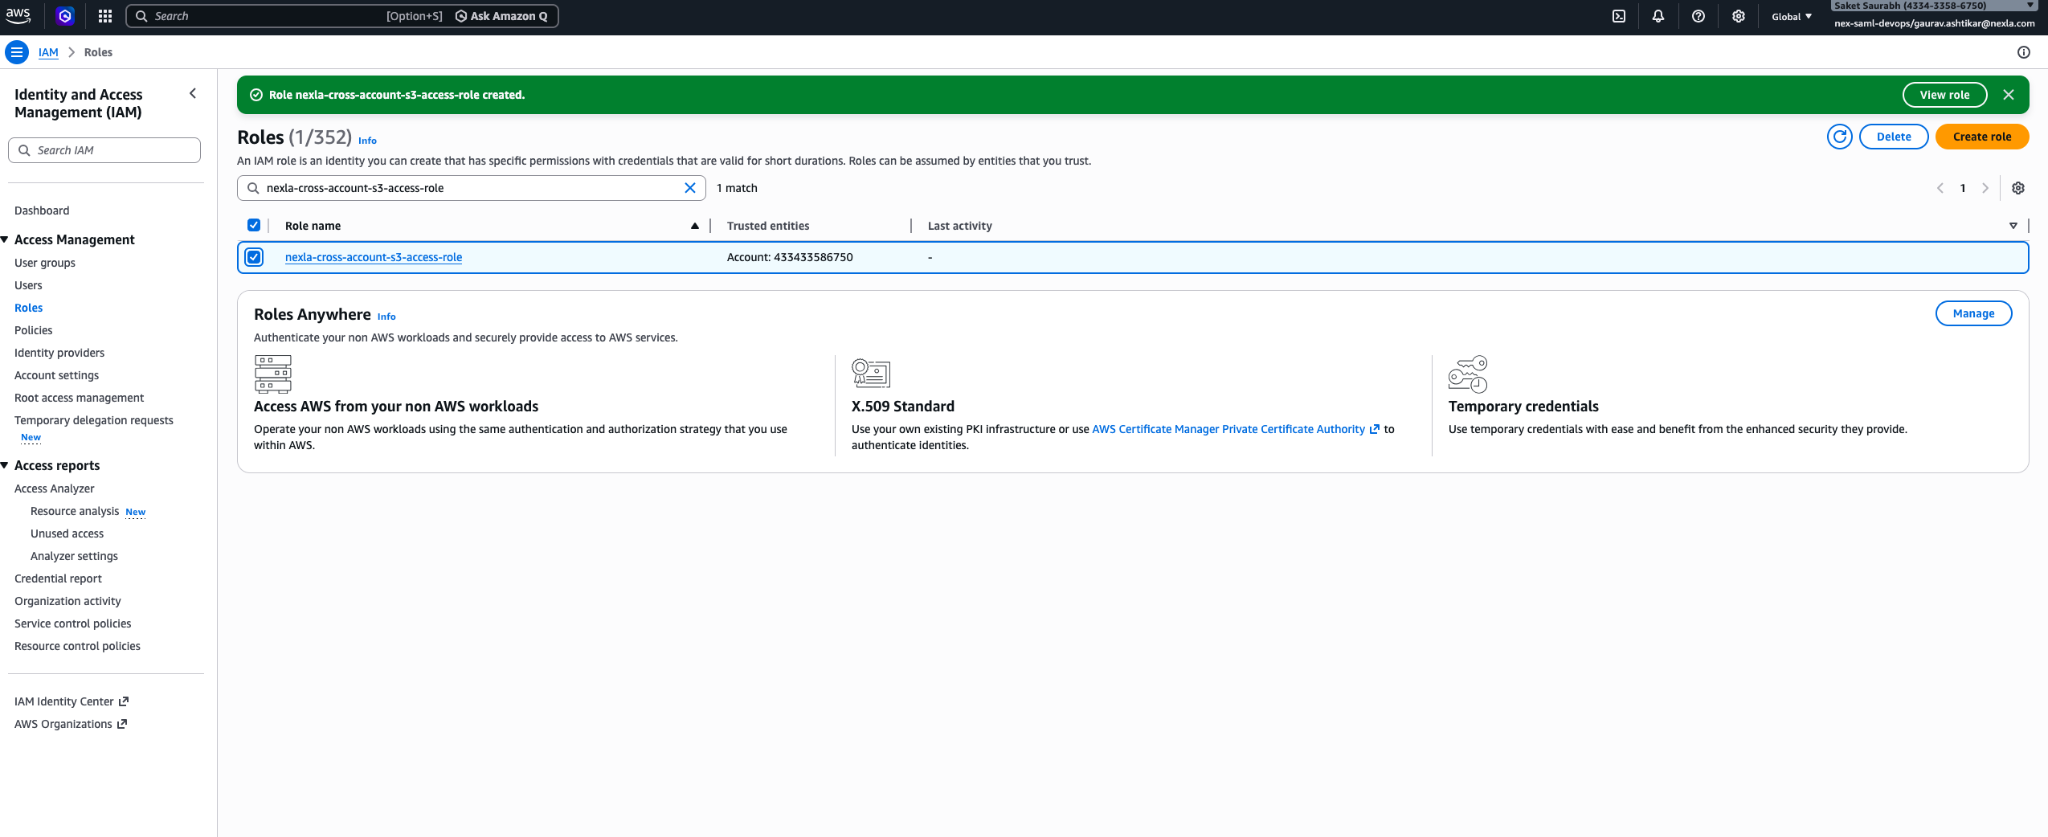The width and height of the screenshot is (2048, 837).
Task: Open Dashboard in IAM sidebar
Action: [42, 211]
